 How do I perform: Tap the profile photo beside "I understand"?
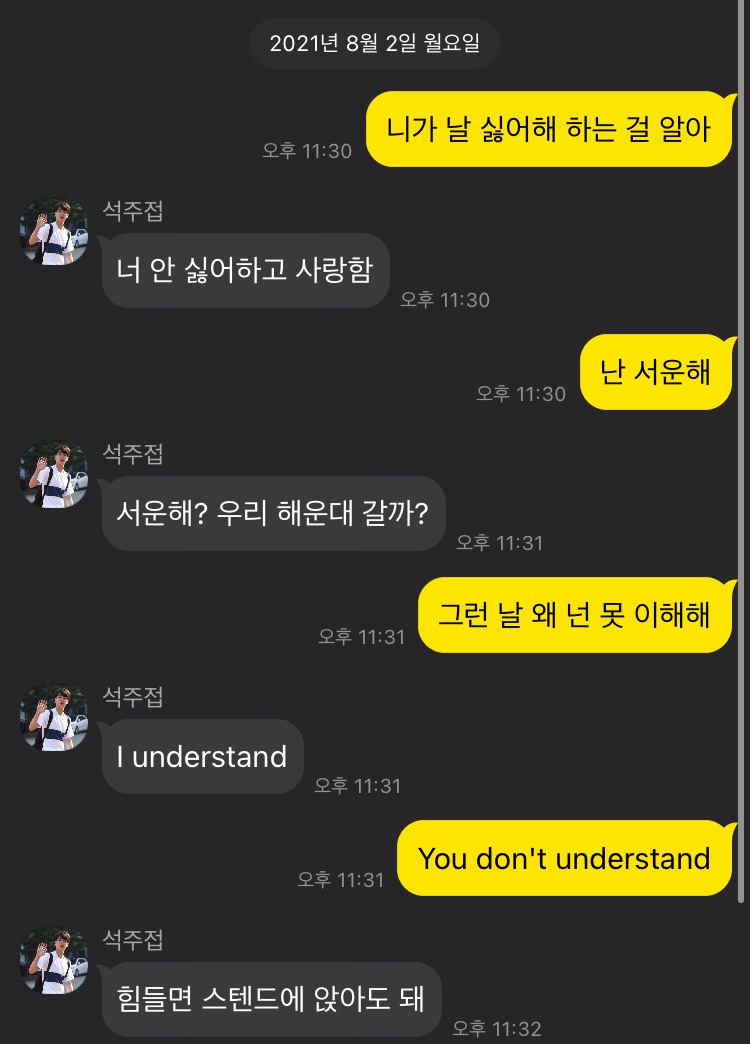pyautogui.click(x=54, y=717)
